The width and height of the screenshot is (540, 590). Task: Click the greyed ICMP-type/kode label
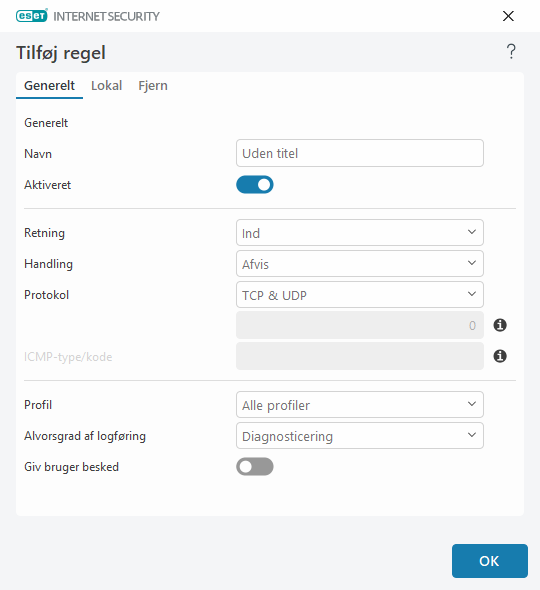[x=68, y=357]
